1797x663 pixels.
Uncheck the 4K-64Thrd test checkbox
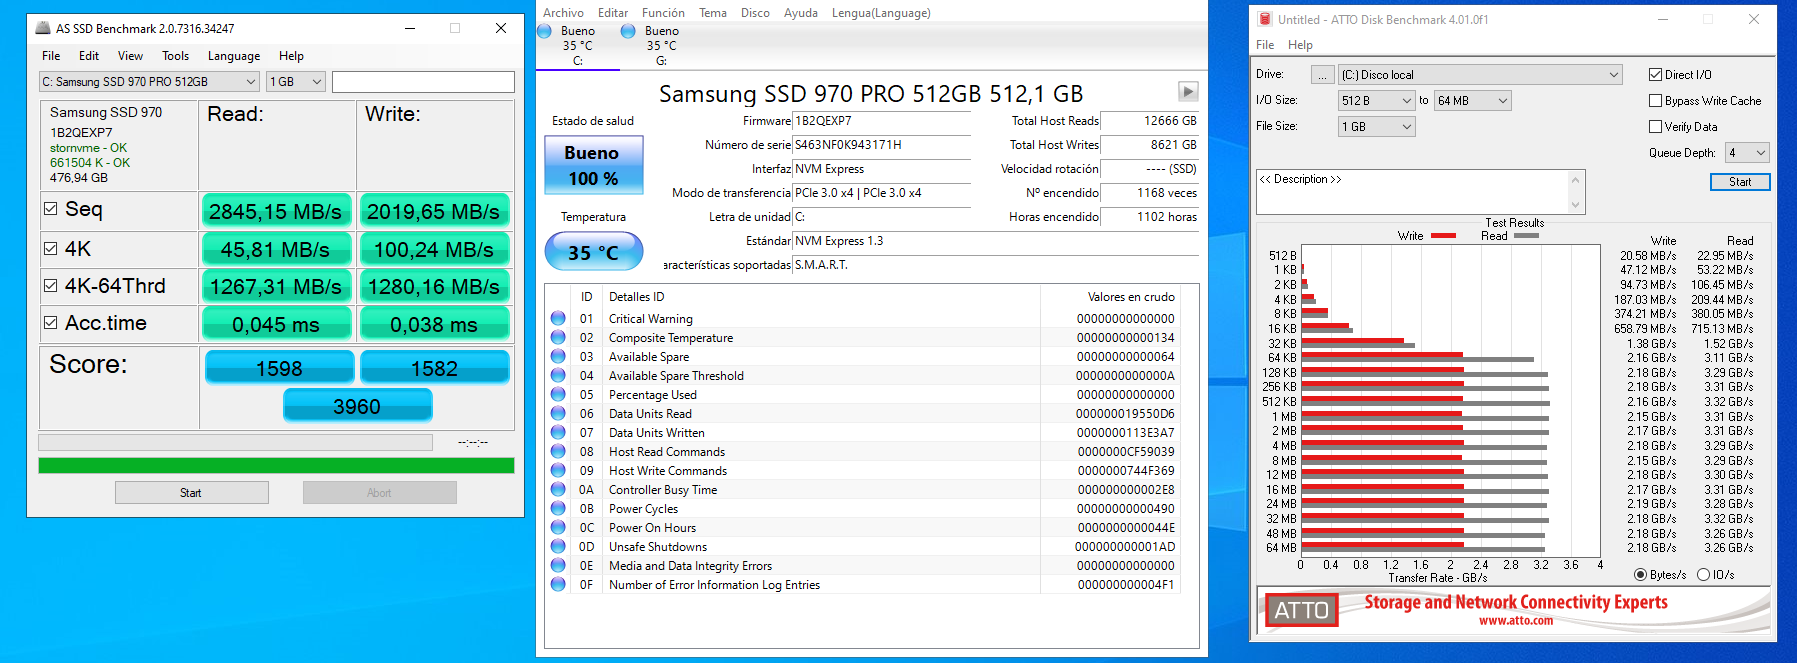point(50,286)
